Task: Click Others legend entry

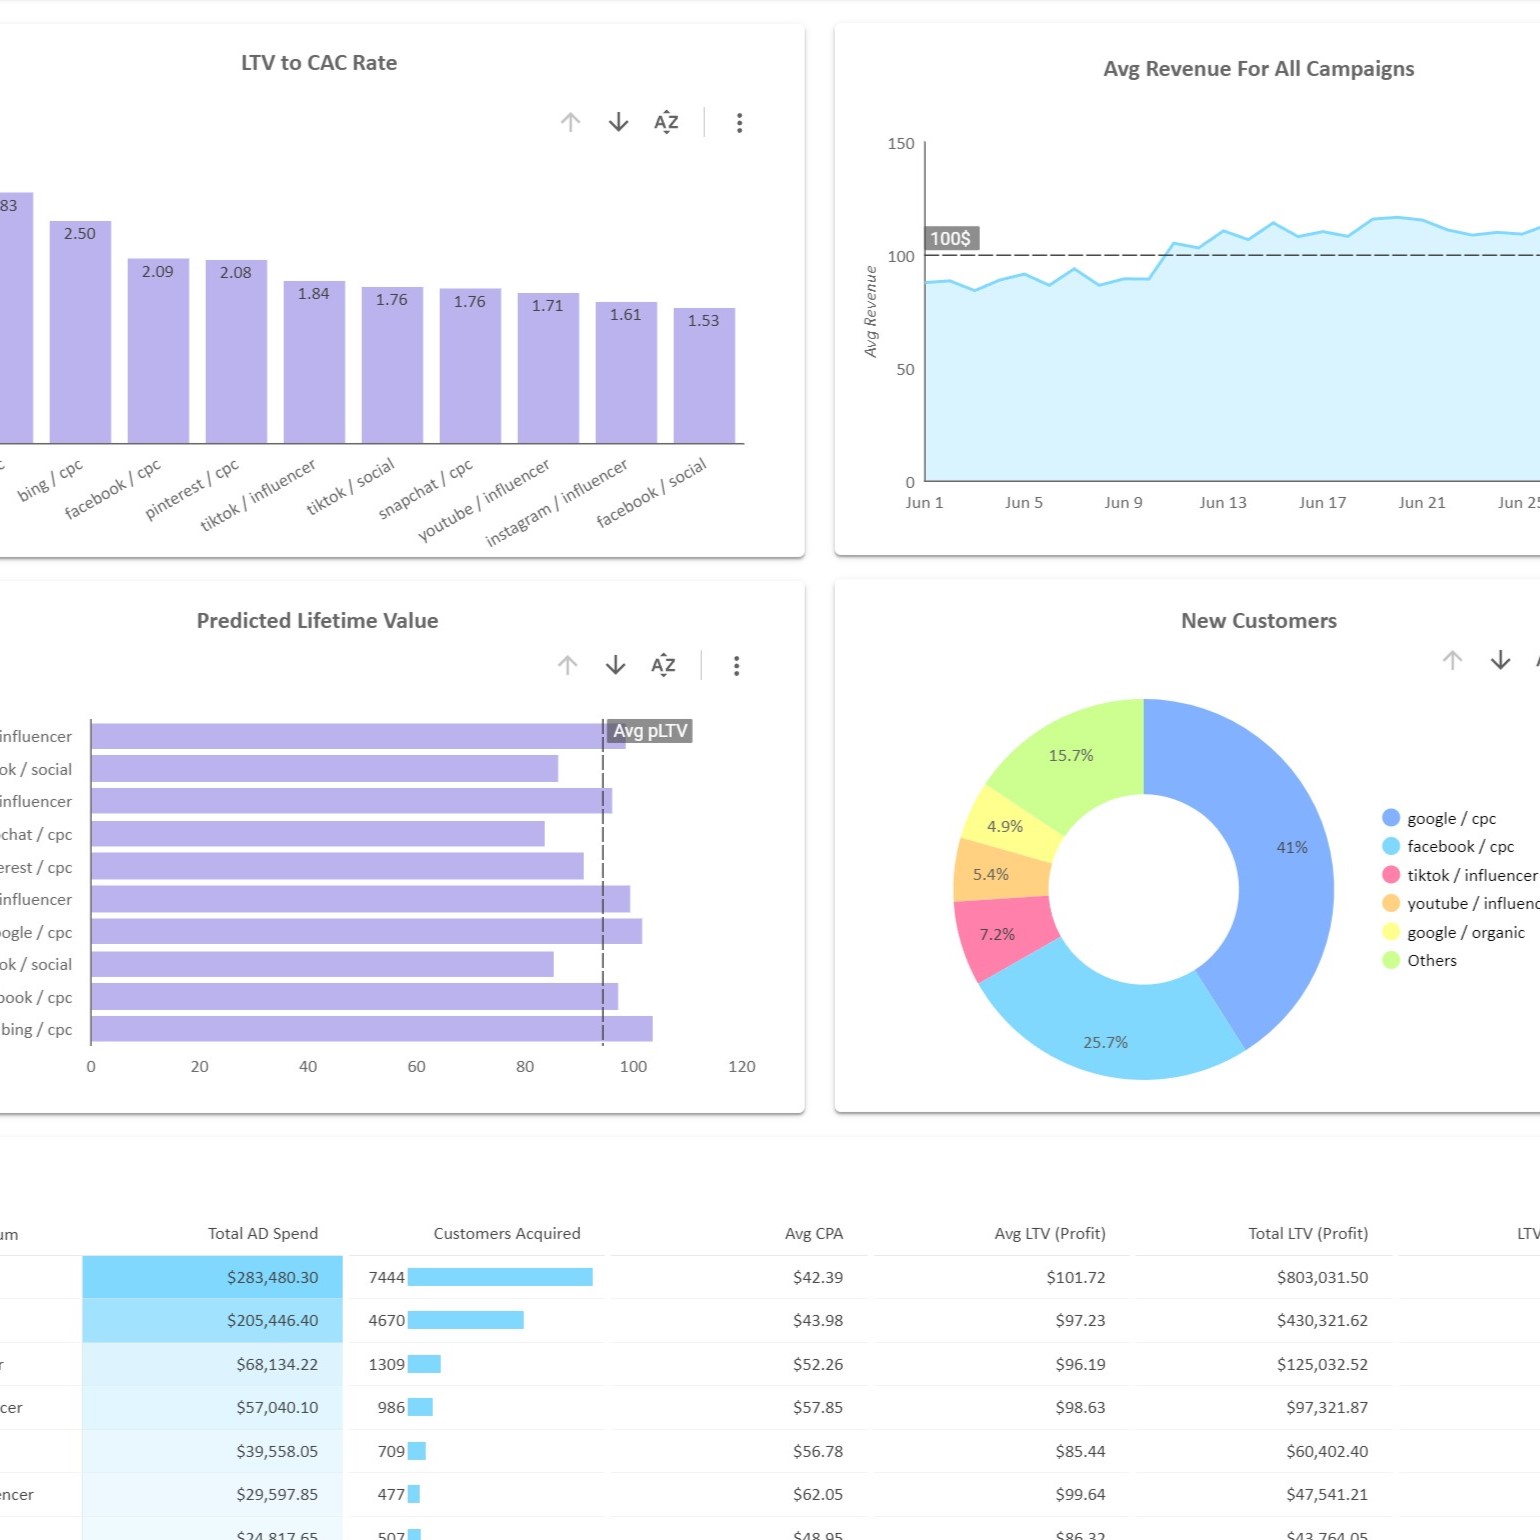Action: 1419,960
